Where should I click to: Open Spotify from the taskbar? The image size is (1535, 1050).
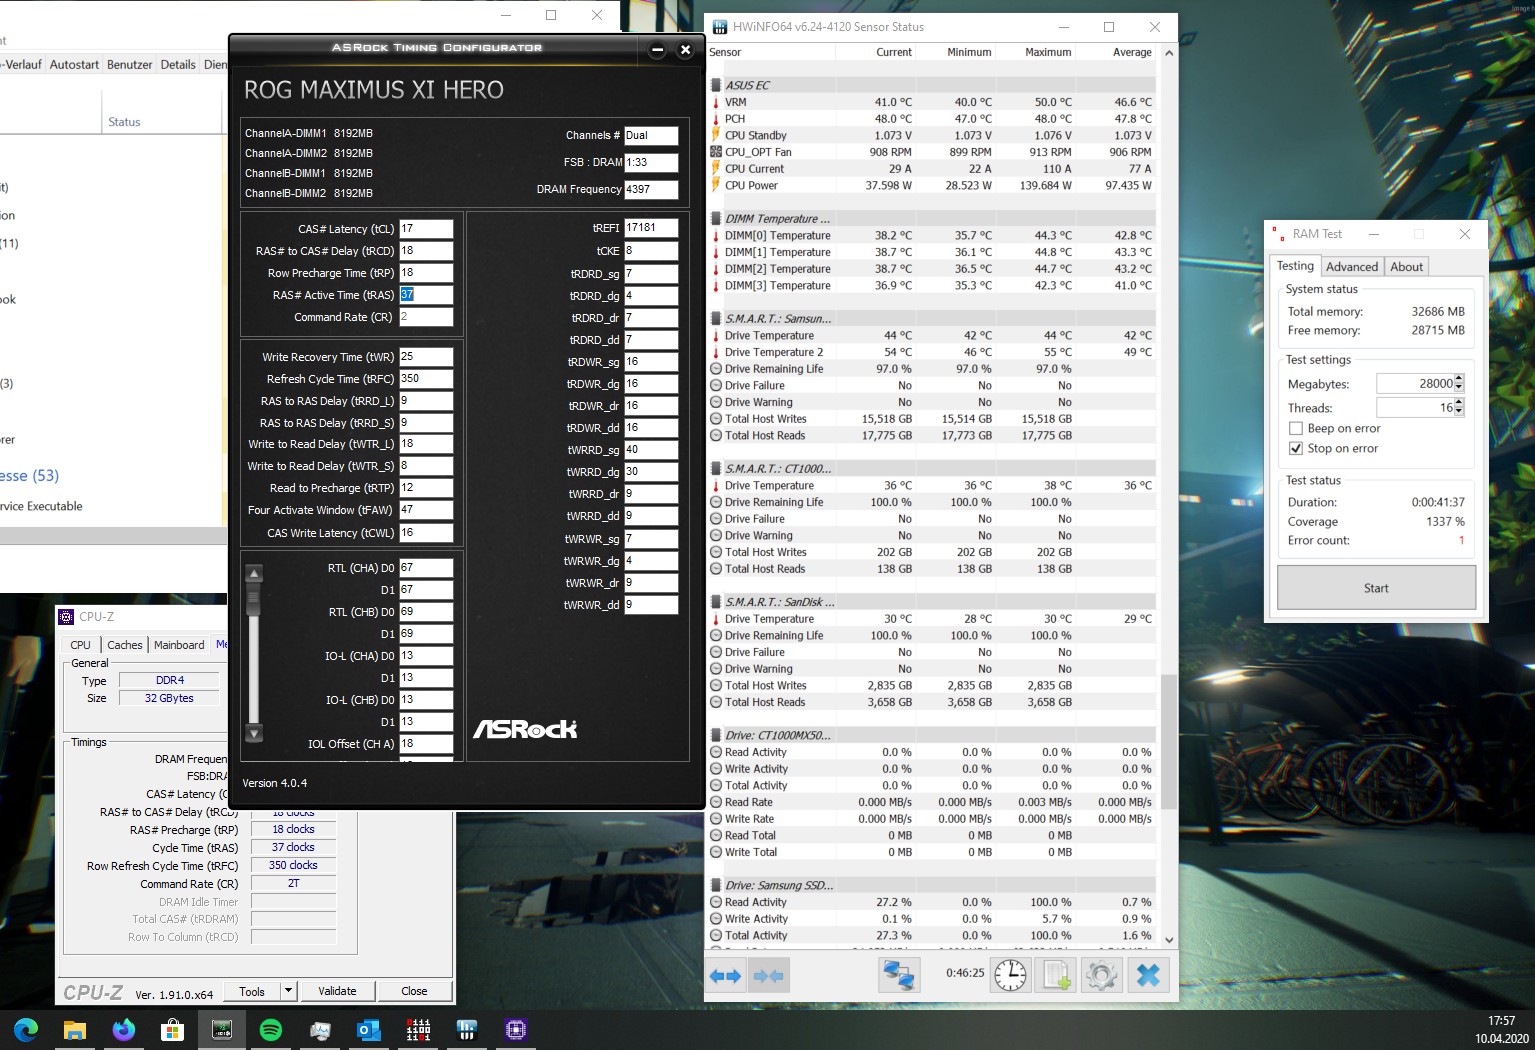(x=271, y=1030)
